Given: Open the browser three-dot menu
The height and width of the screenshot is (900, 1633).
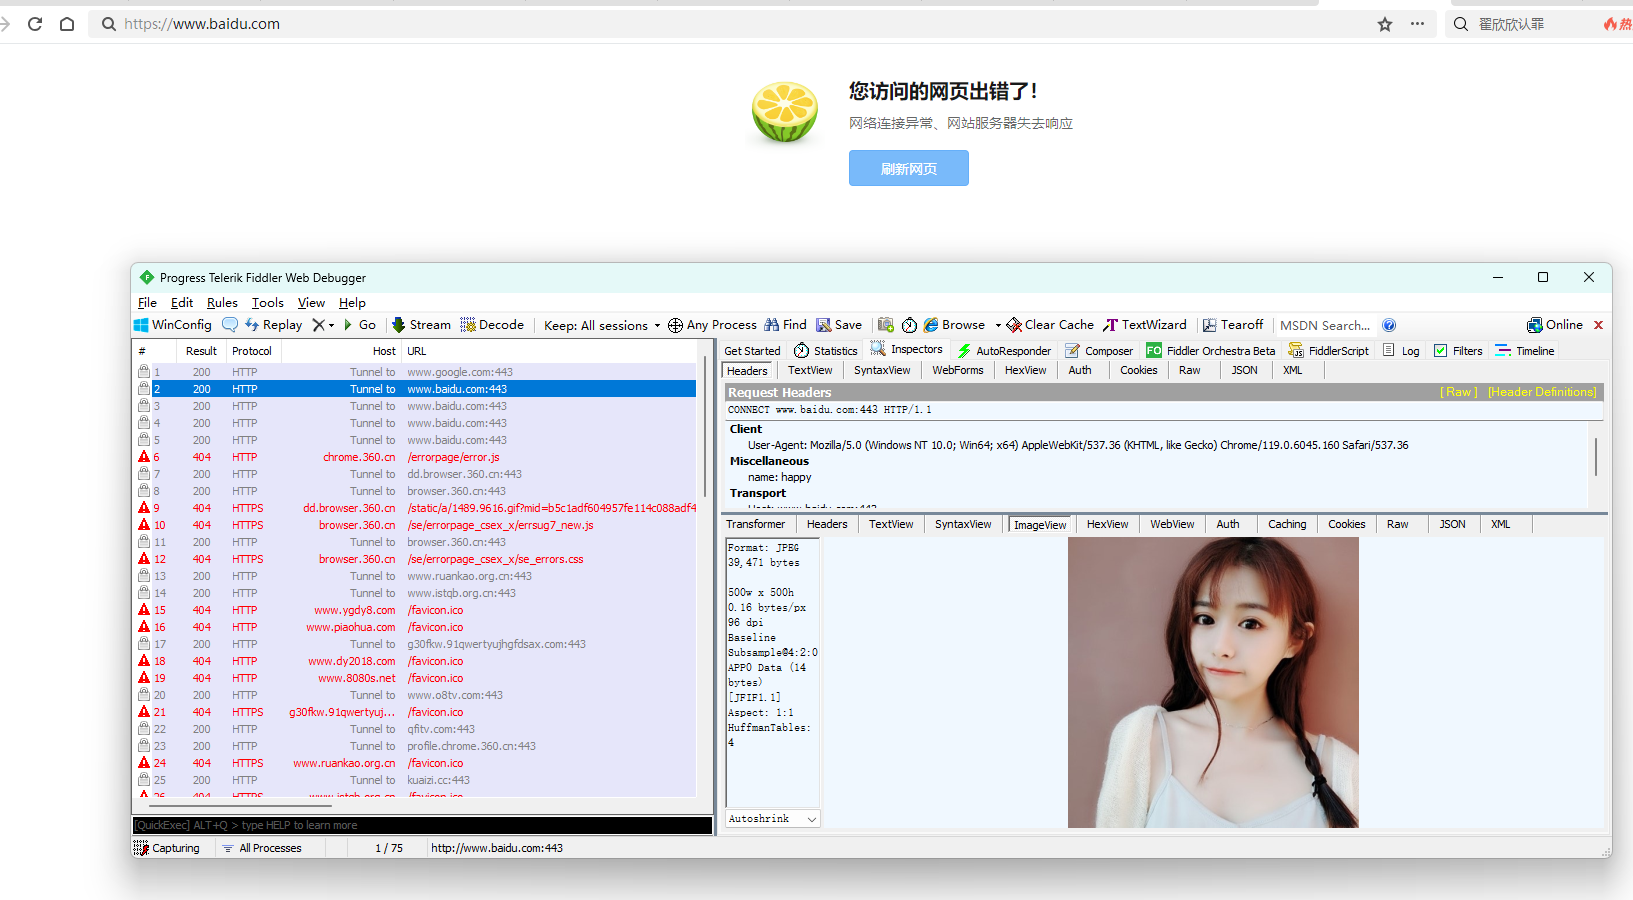Looking at the screenshot, I should [x=1418, y=24].
